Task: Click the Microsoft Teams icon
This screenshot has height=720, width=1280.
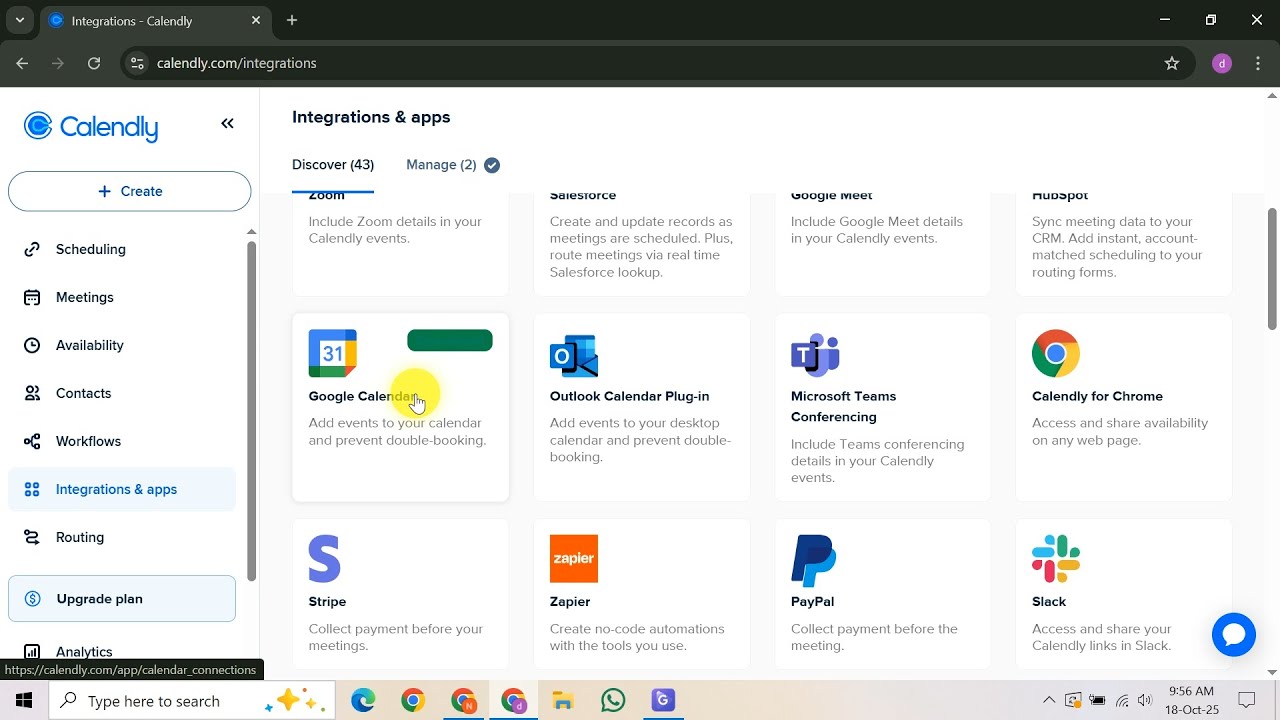Action: pos(815,355)
